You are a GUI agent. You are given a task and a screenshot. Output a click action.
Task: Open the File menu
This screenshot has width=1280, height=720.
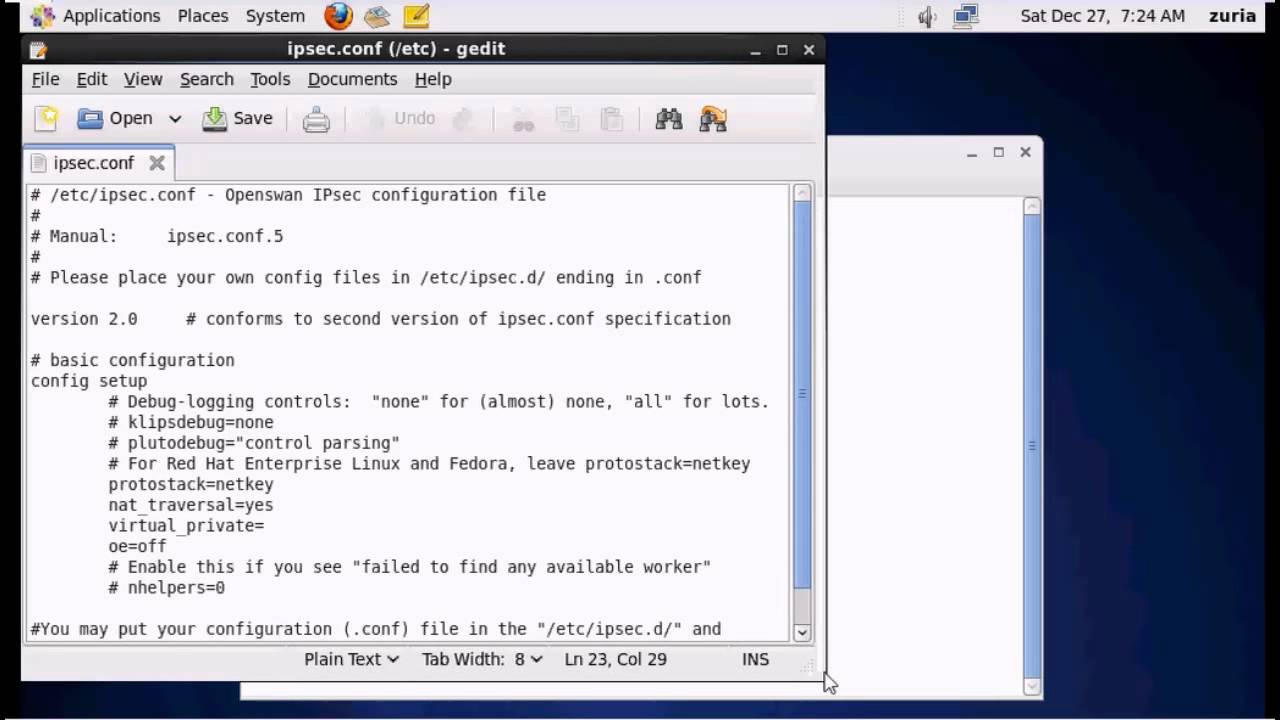(x=45, y=79)
